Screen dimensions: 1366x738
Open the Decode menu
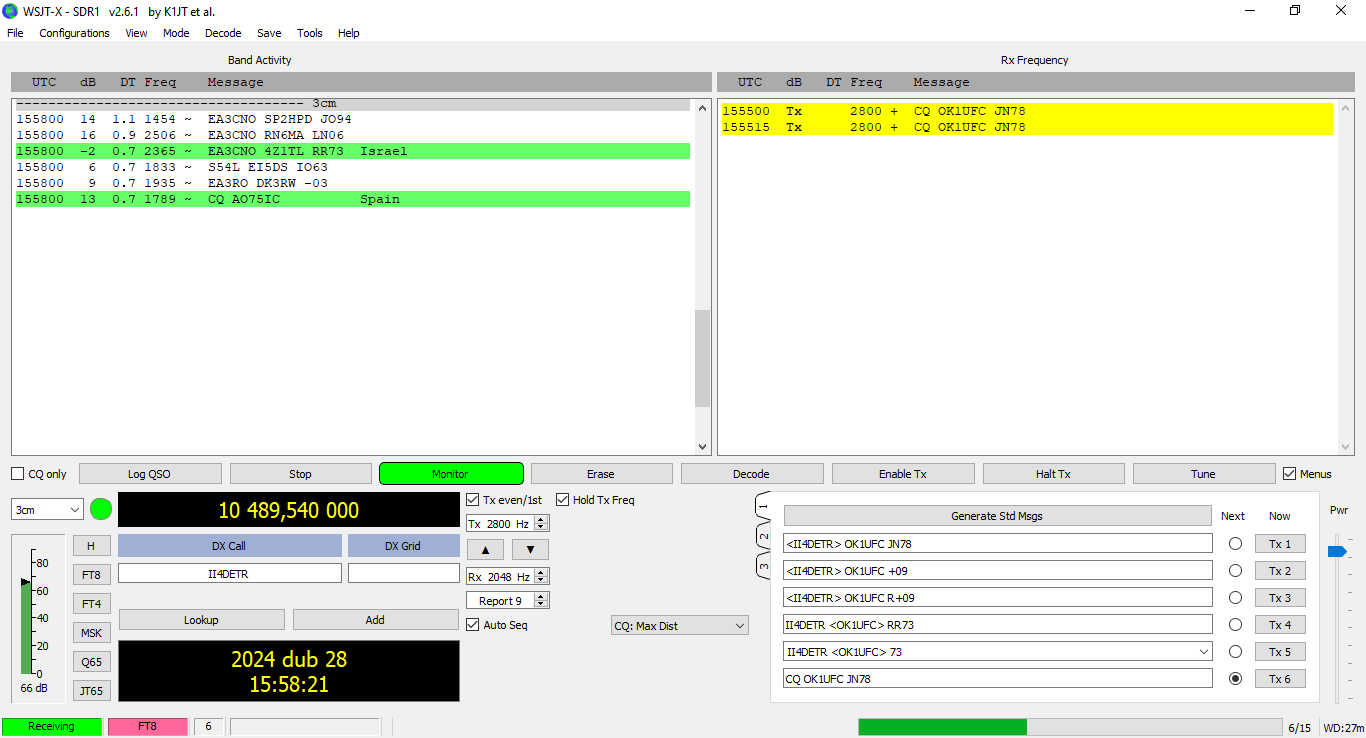click(x=223, y=33)
